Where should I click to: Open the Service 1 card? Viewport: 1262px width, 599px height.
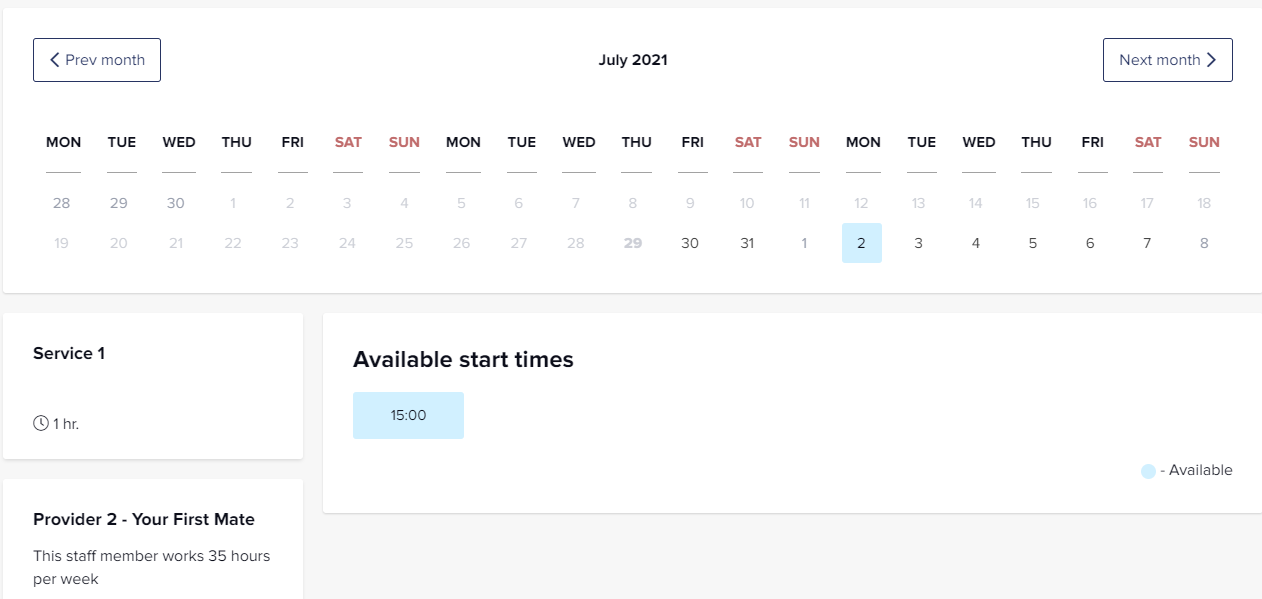coord(153,386)
